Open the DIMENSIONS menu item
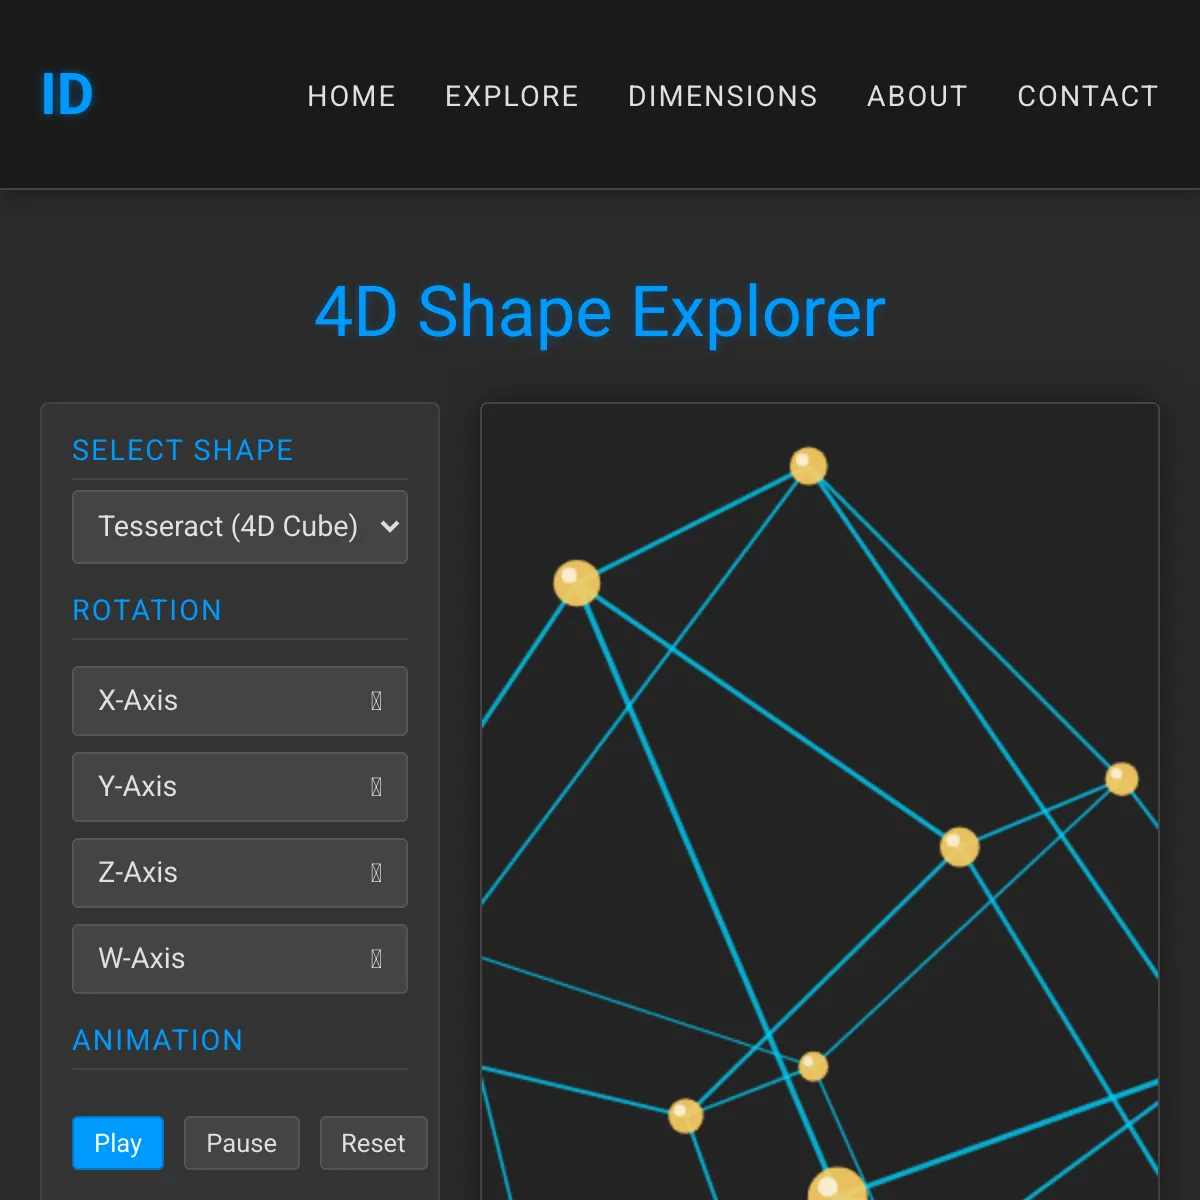This screenshot has width=1200, height=1200. 722,96
